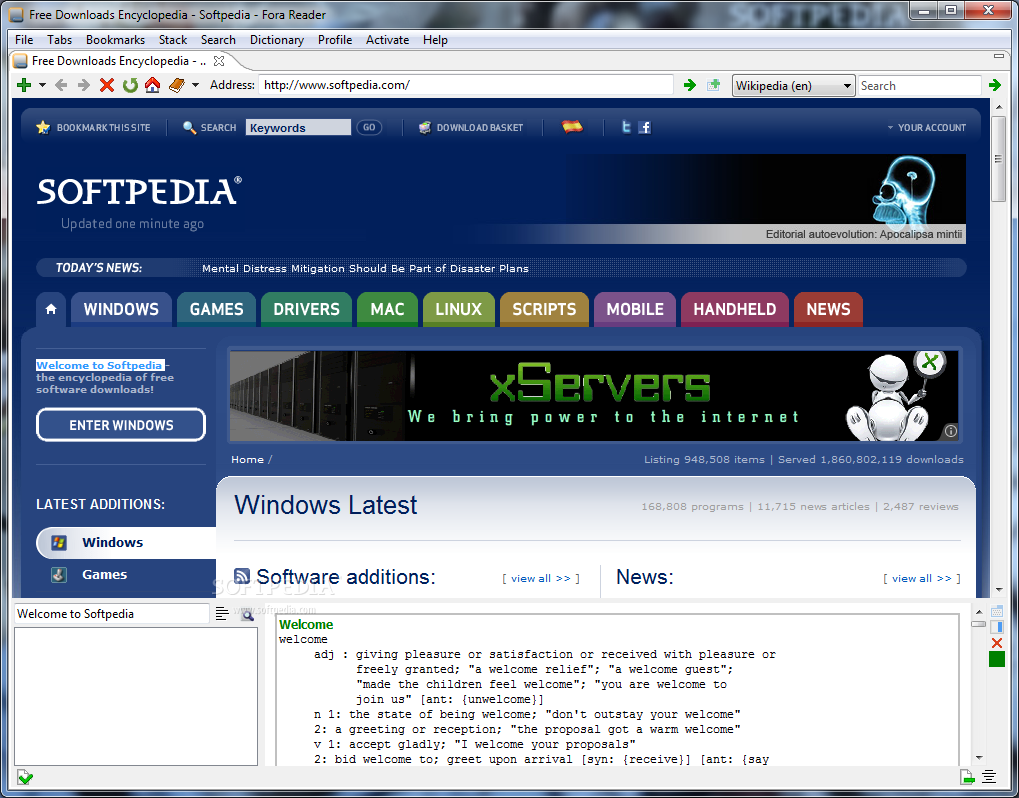Click the green checkmark icon at bottom left
Image resolution: width=1019 pixels, height=798 pixels.
click(25, 777)
